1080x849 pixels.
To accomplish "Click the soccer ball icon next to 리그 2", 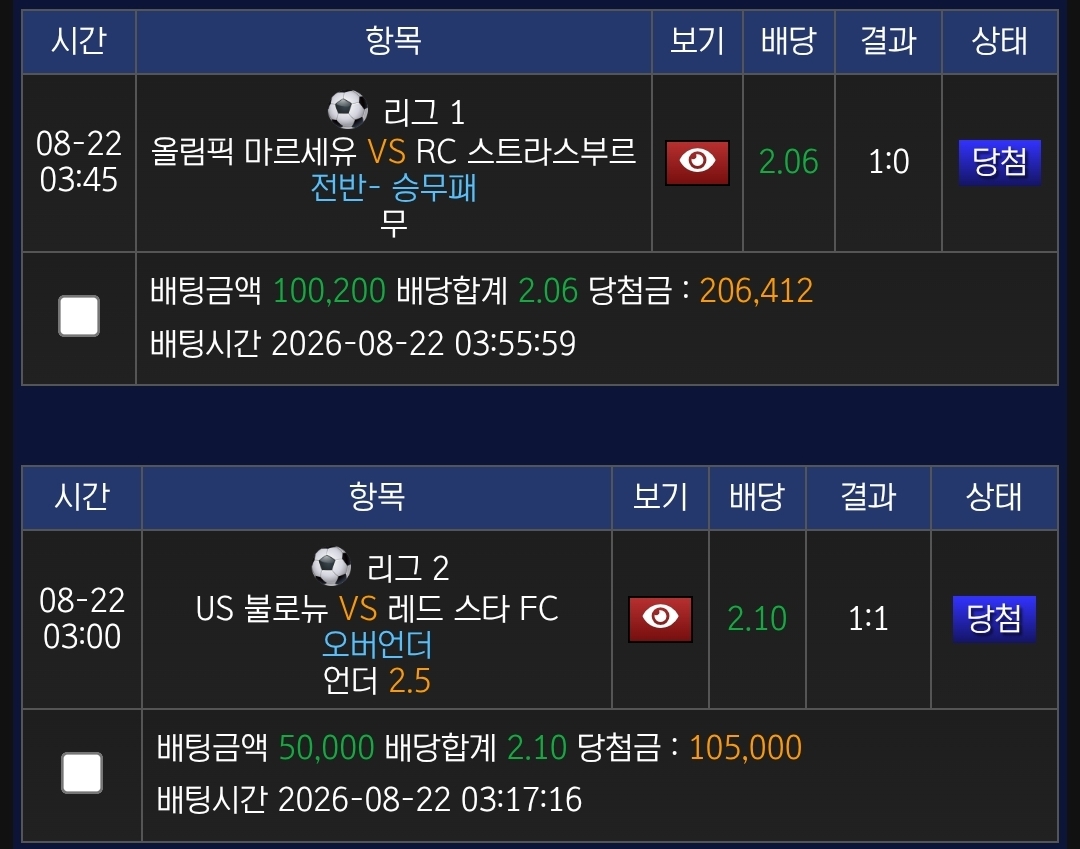I will coord(331,566).
